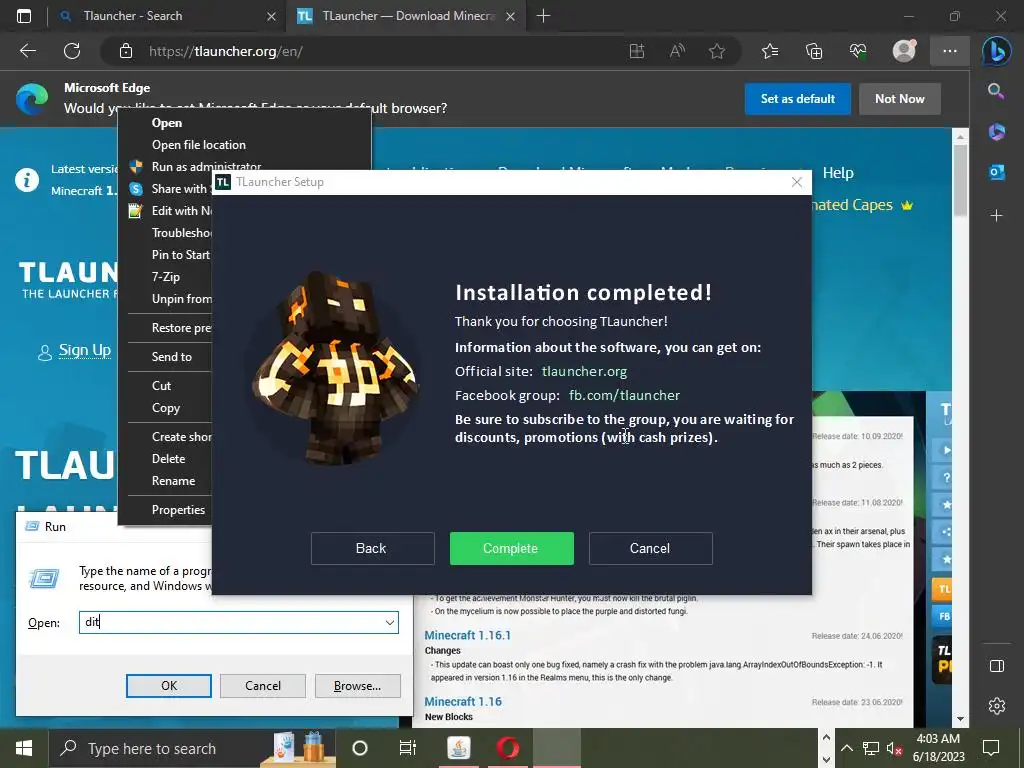Choose Cut from the context menu
This screenshot has height=768, width=1024.
[x=161, y=386]
